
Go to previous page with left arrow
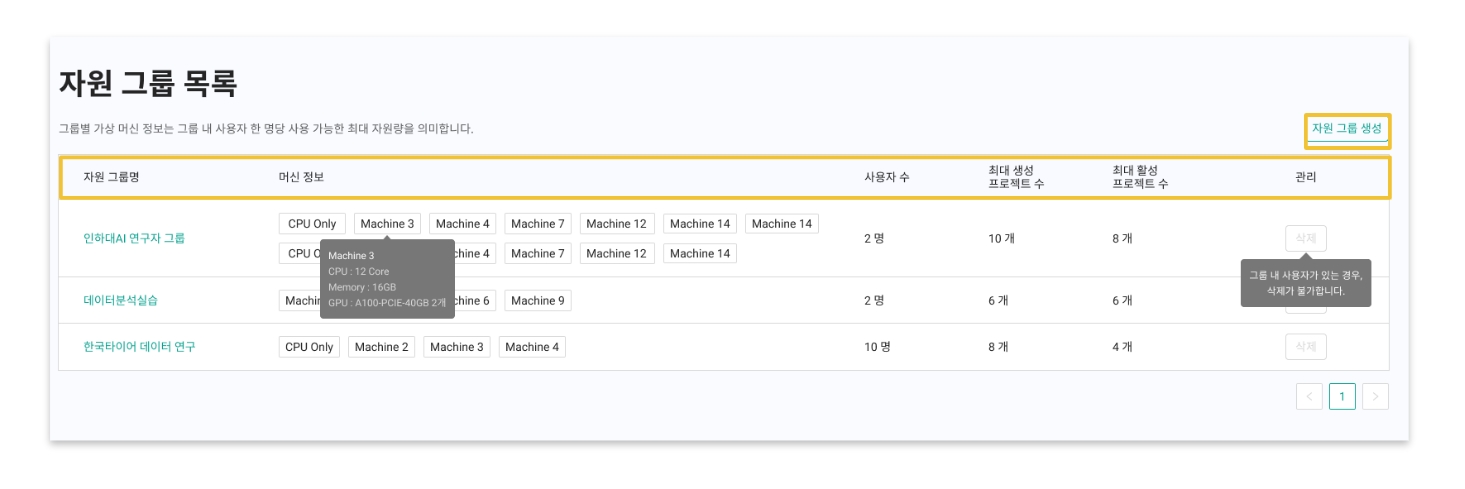point(1309,397)
